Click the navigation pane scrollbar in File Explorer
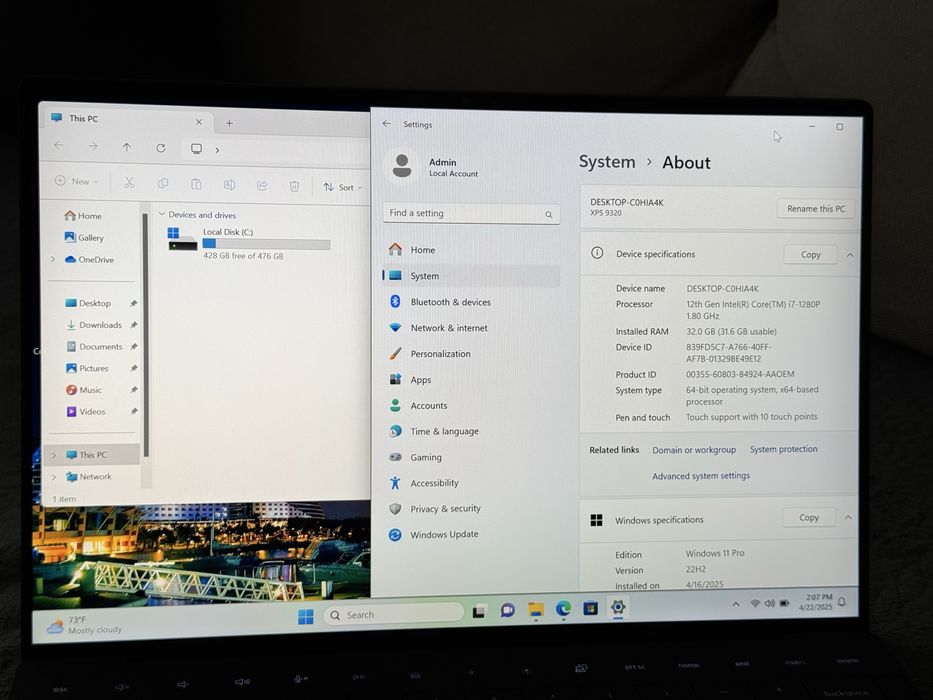This screenshot has width=933, height=700. [145, 335]
